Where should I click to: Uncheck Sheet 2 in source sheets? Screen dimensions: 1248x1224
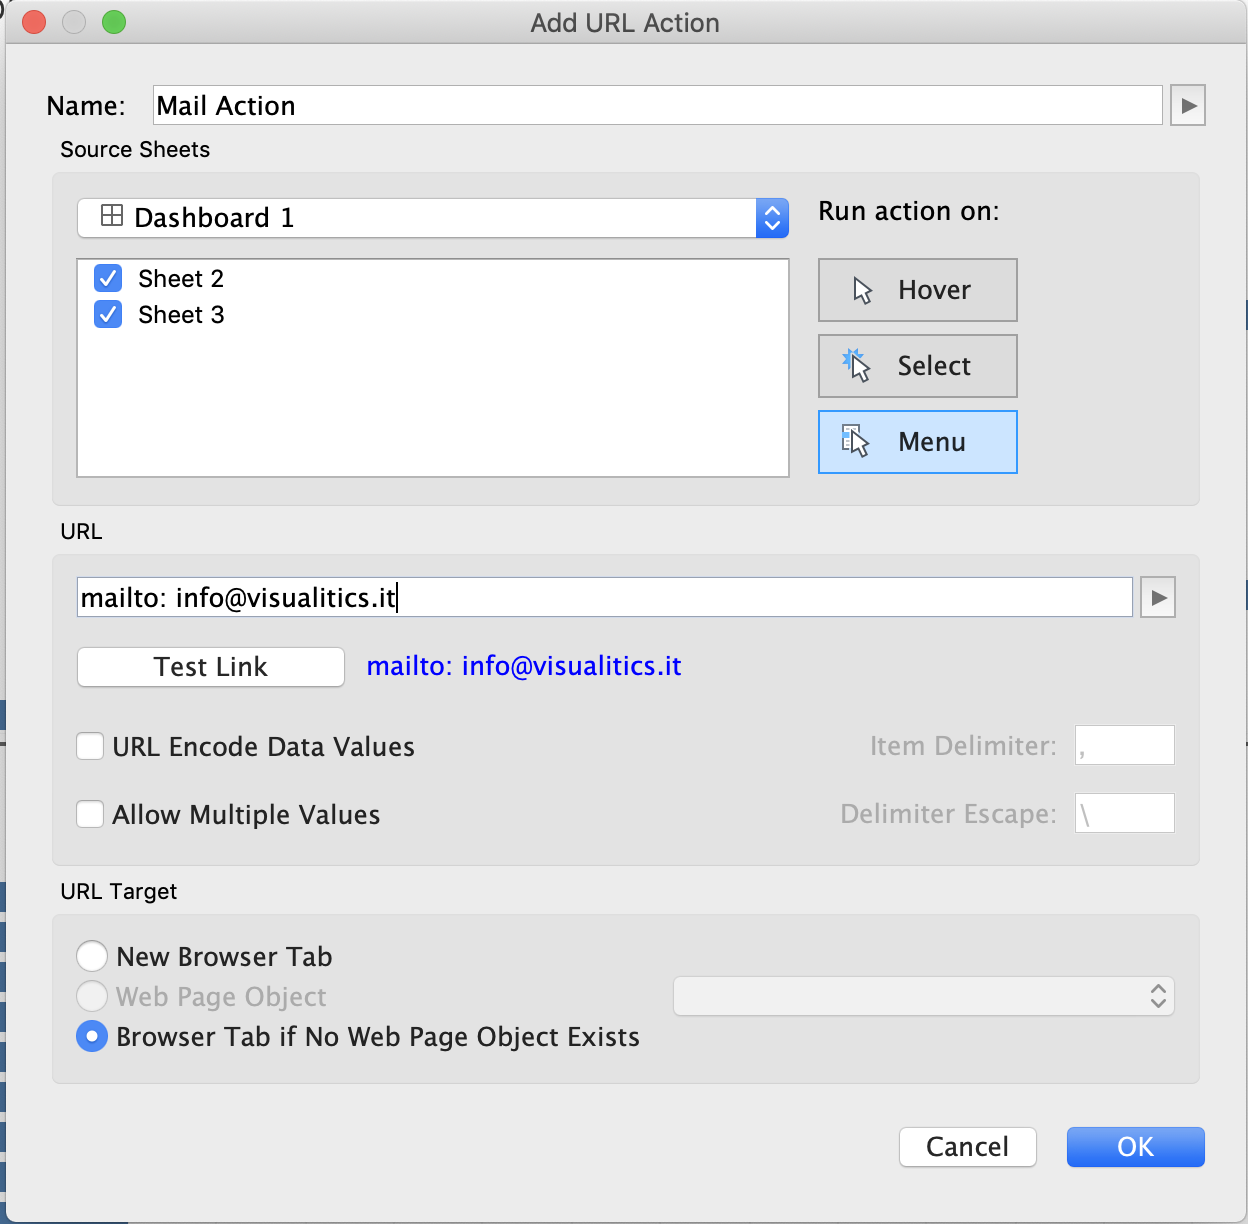(x=108, y=278)
